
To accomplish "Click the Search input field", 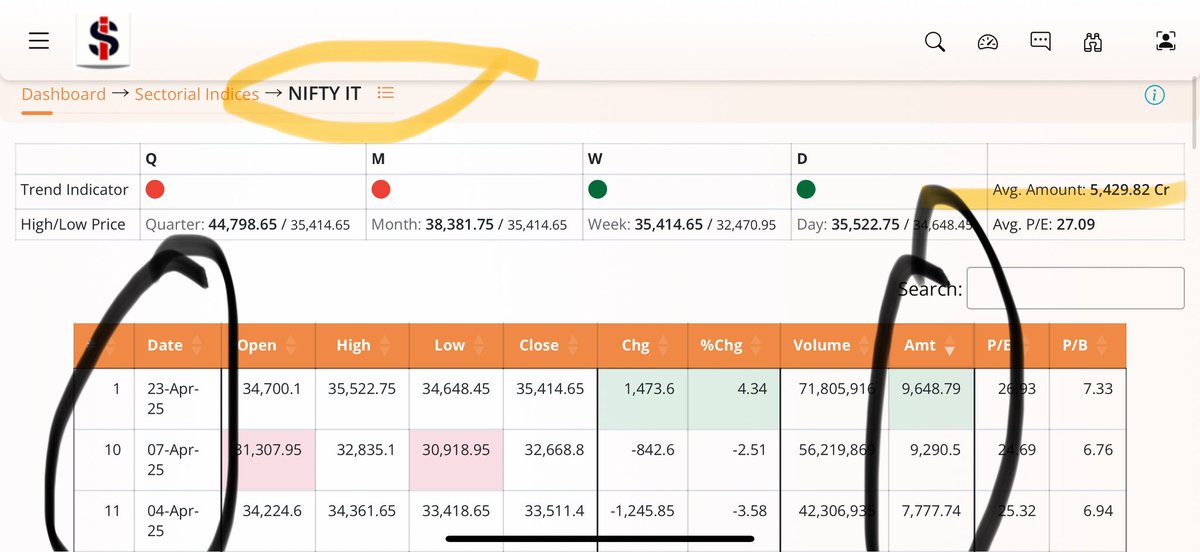I will click(x=1076, y=289).
